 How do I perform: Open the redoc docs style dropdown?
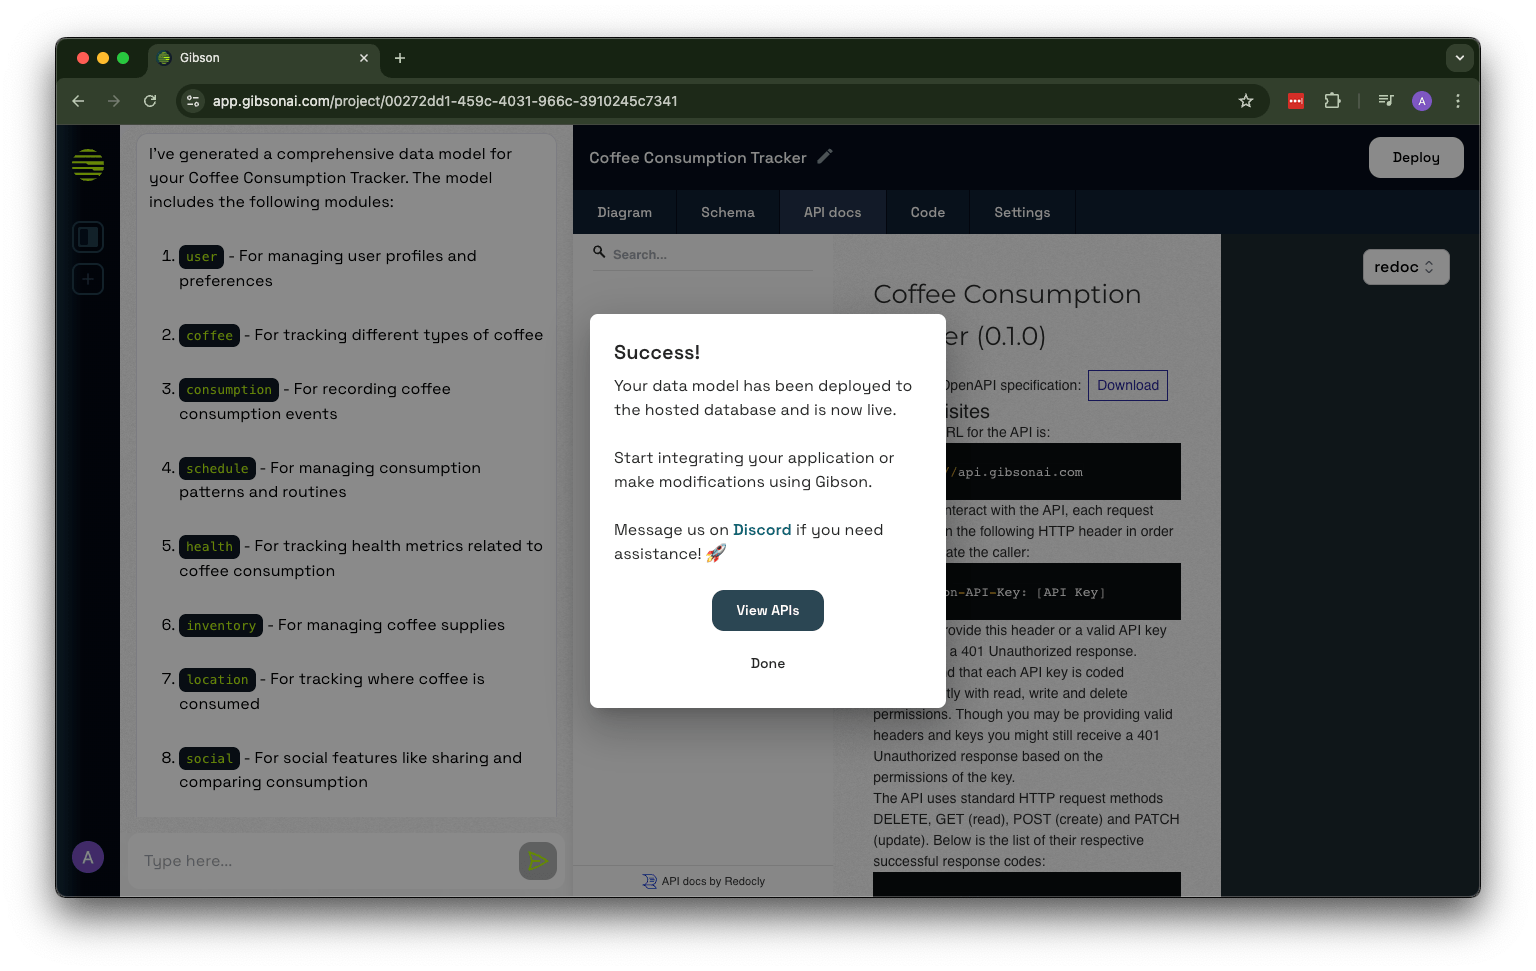1405,267
